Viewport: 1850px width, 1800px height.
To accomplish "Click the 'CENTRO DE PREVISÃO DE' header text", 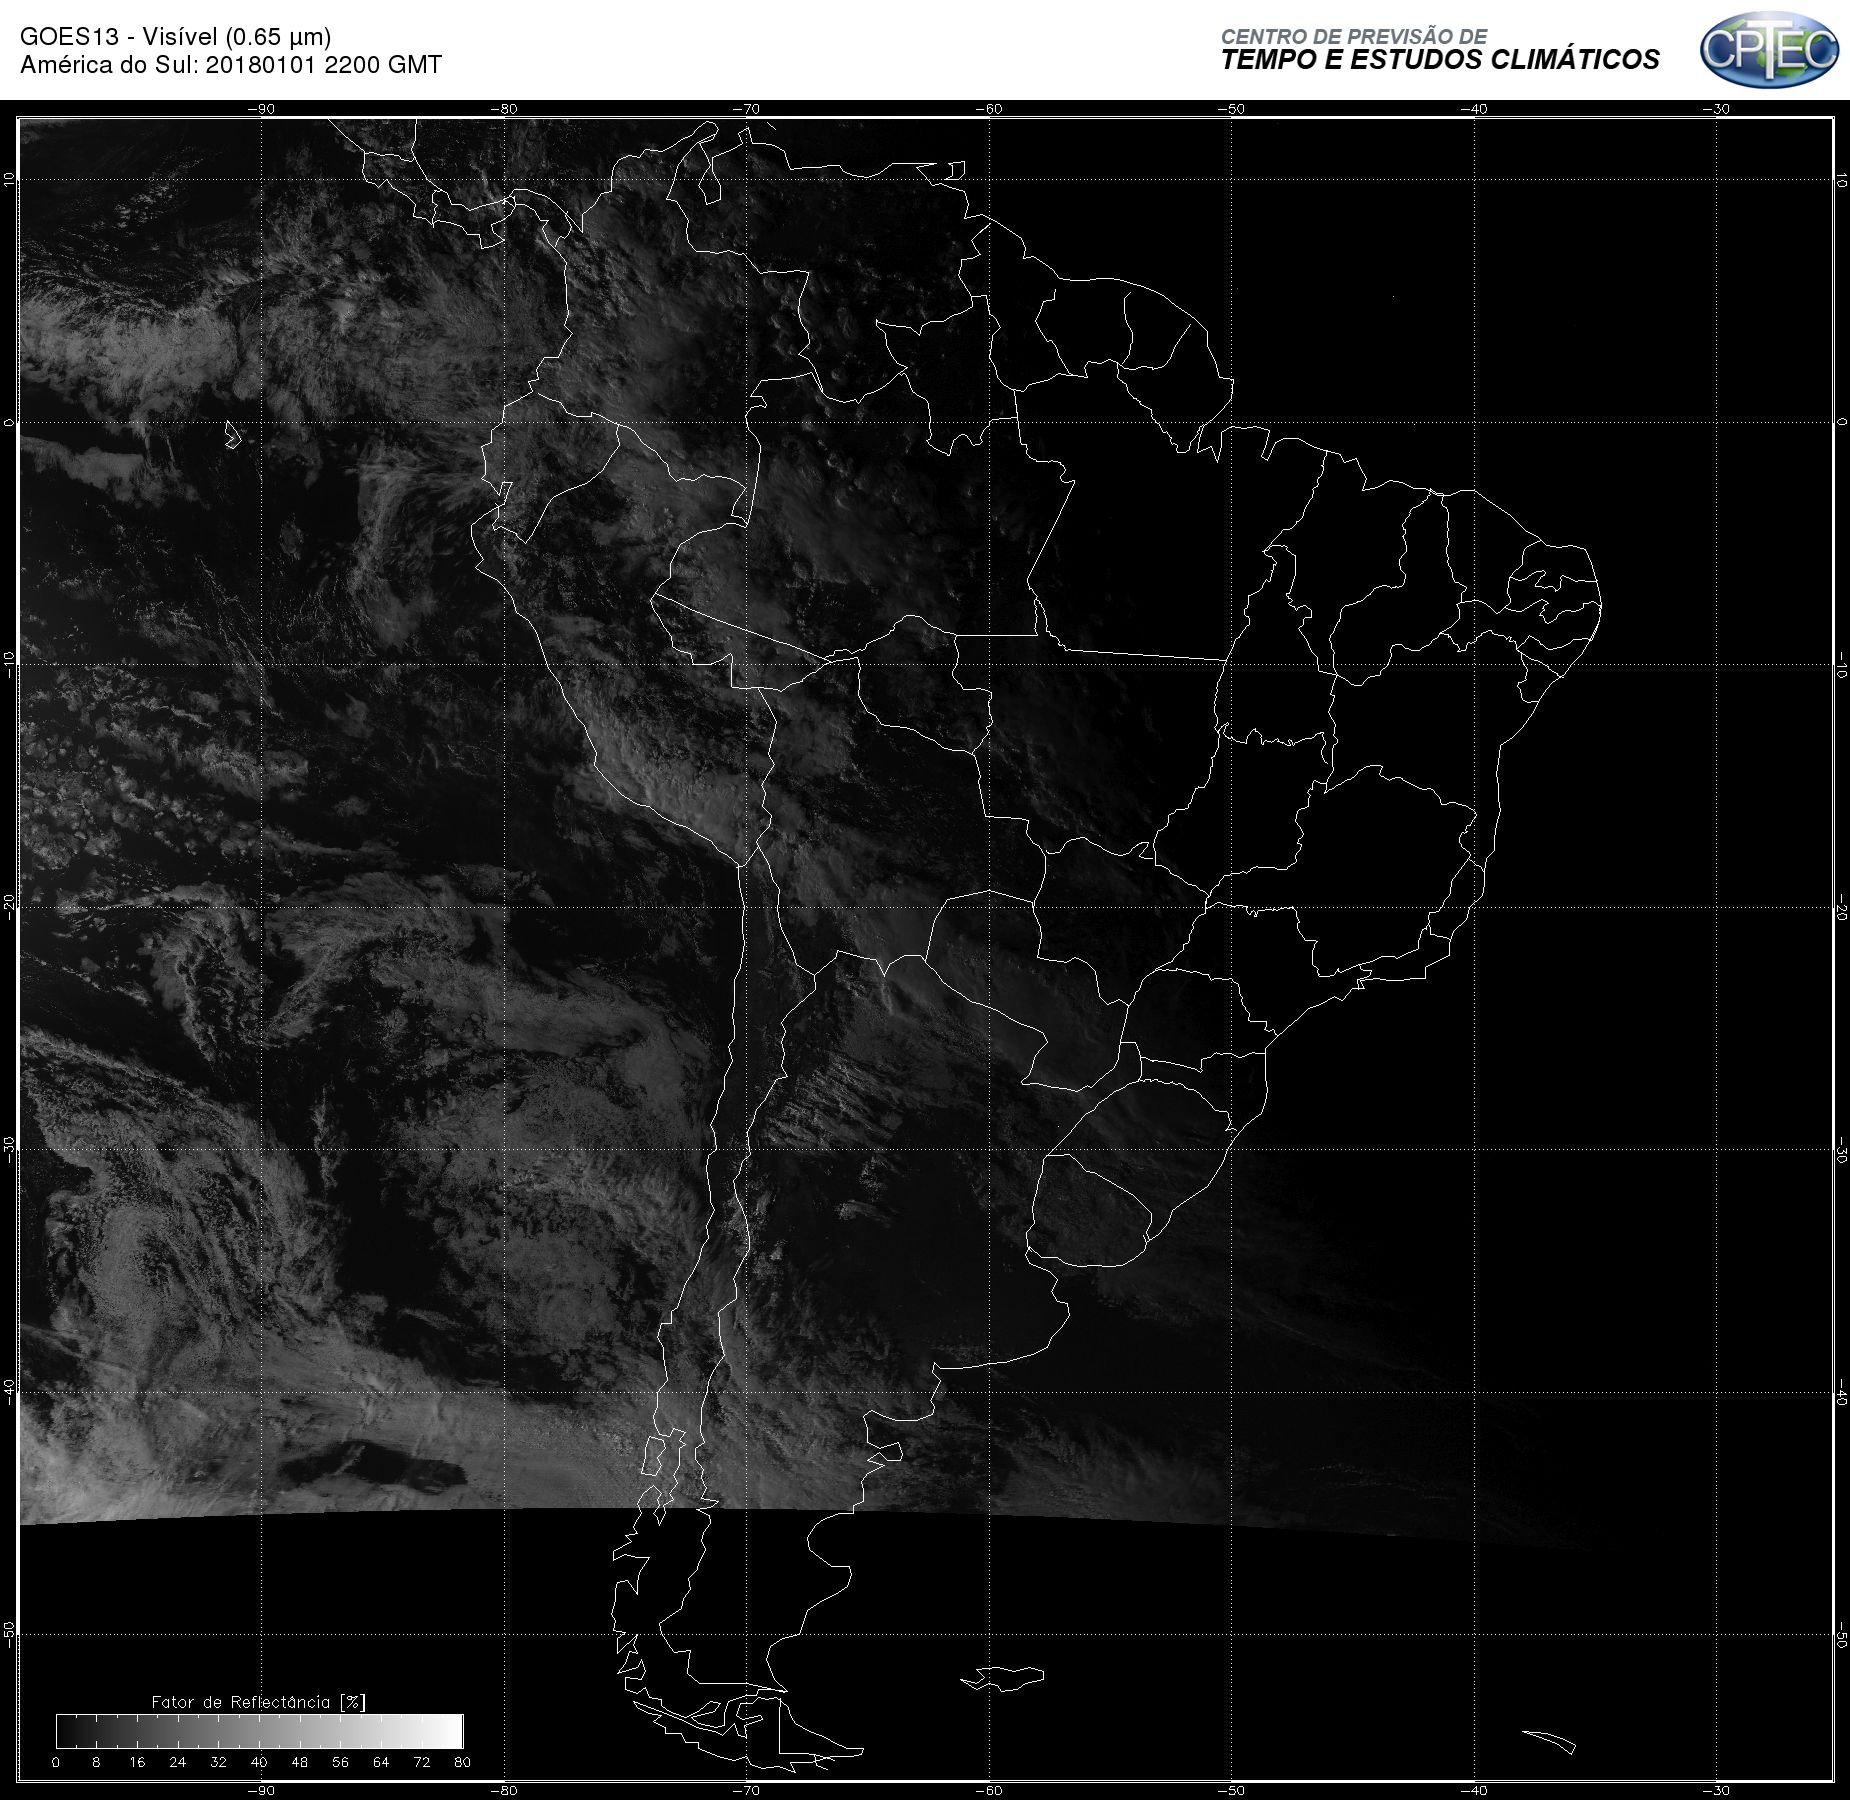I will (x=1354, y=36).
